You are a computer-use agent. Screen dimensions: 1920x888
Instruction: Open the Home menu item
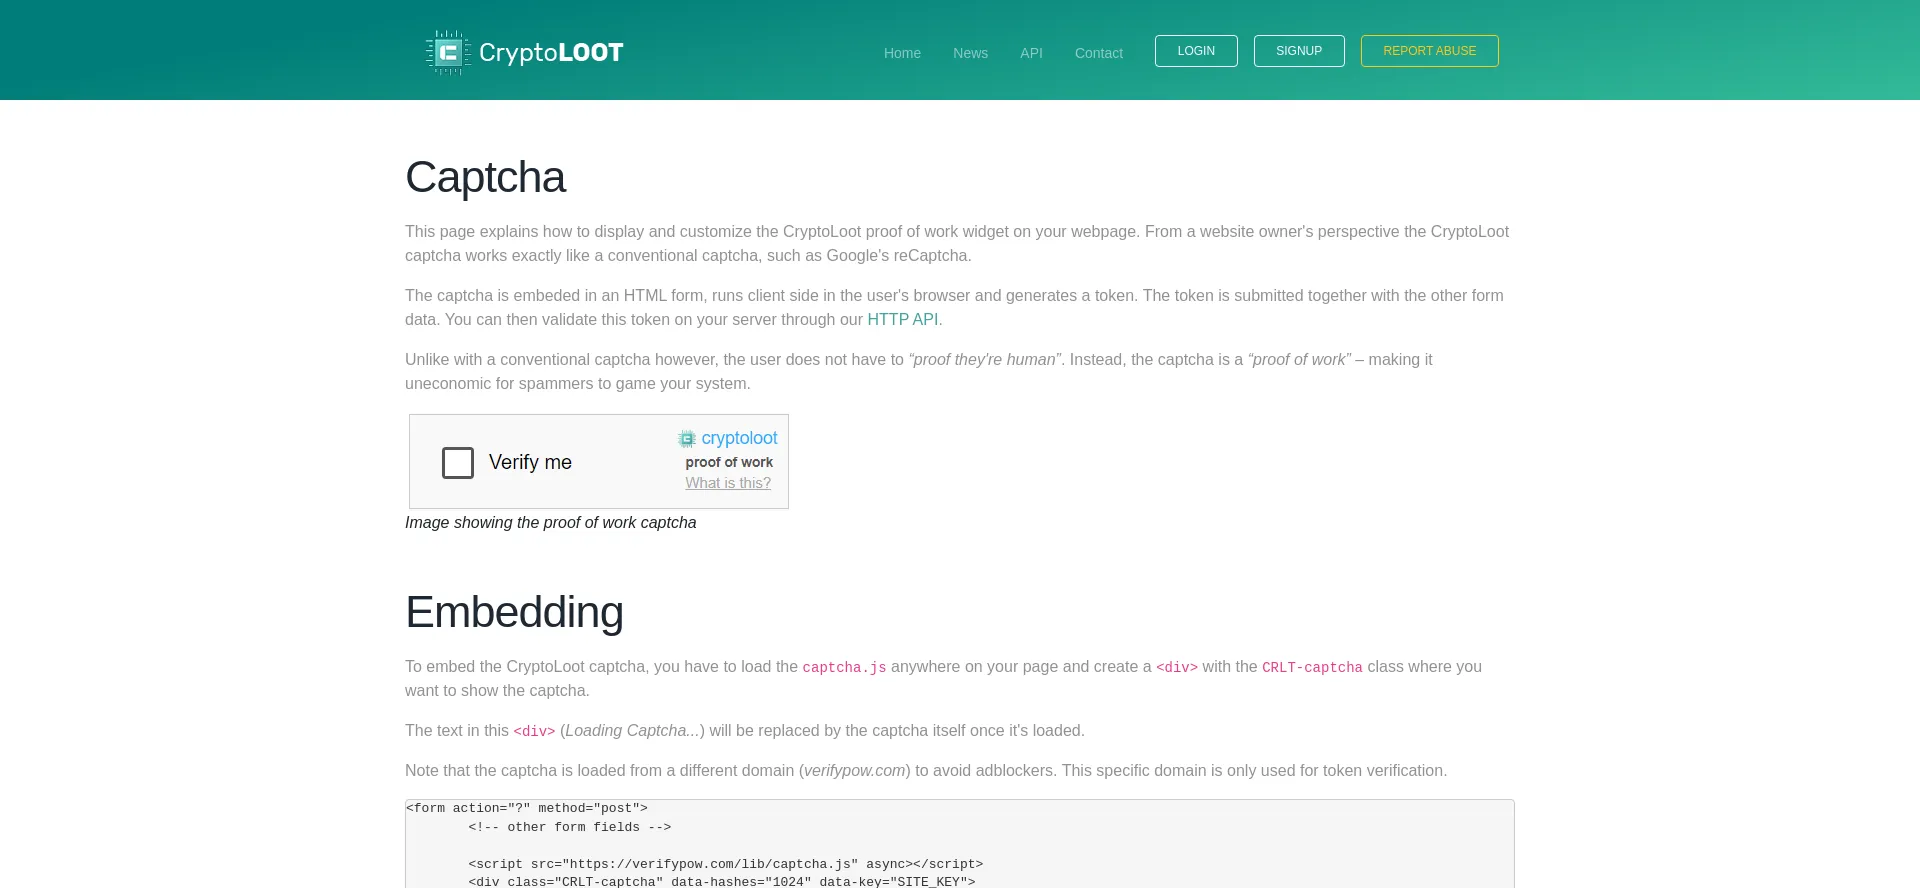point(902,53)
